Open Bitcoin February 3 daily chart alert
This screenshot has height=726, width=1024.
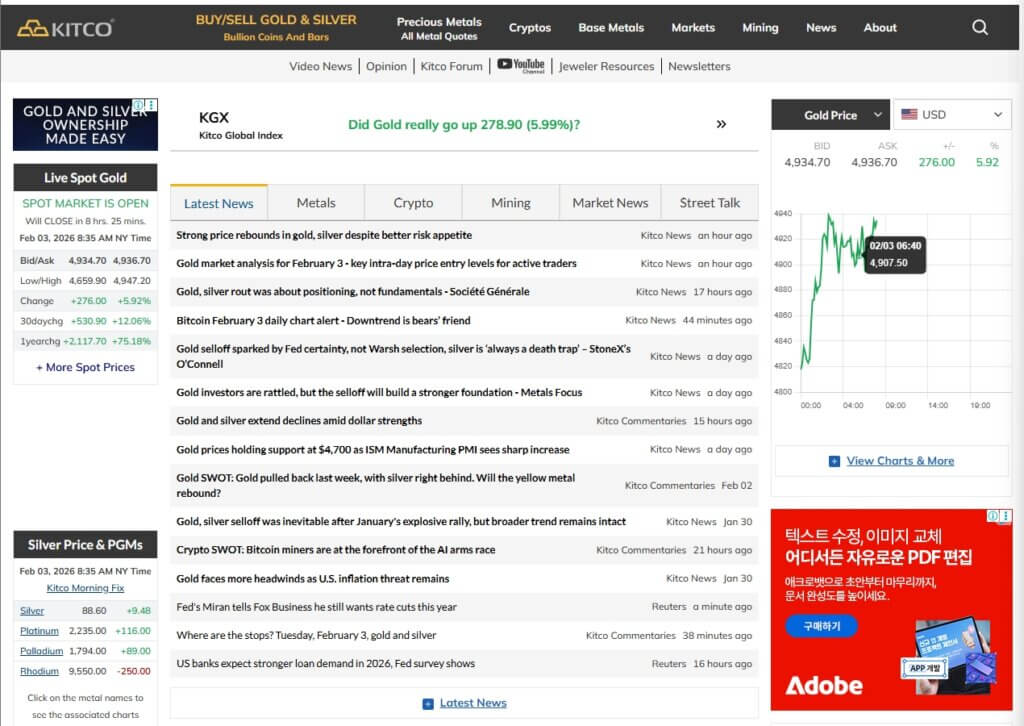pyautogui.click(x=323, y=320)
